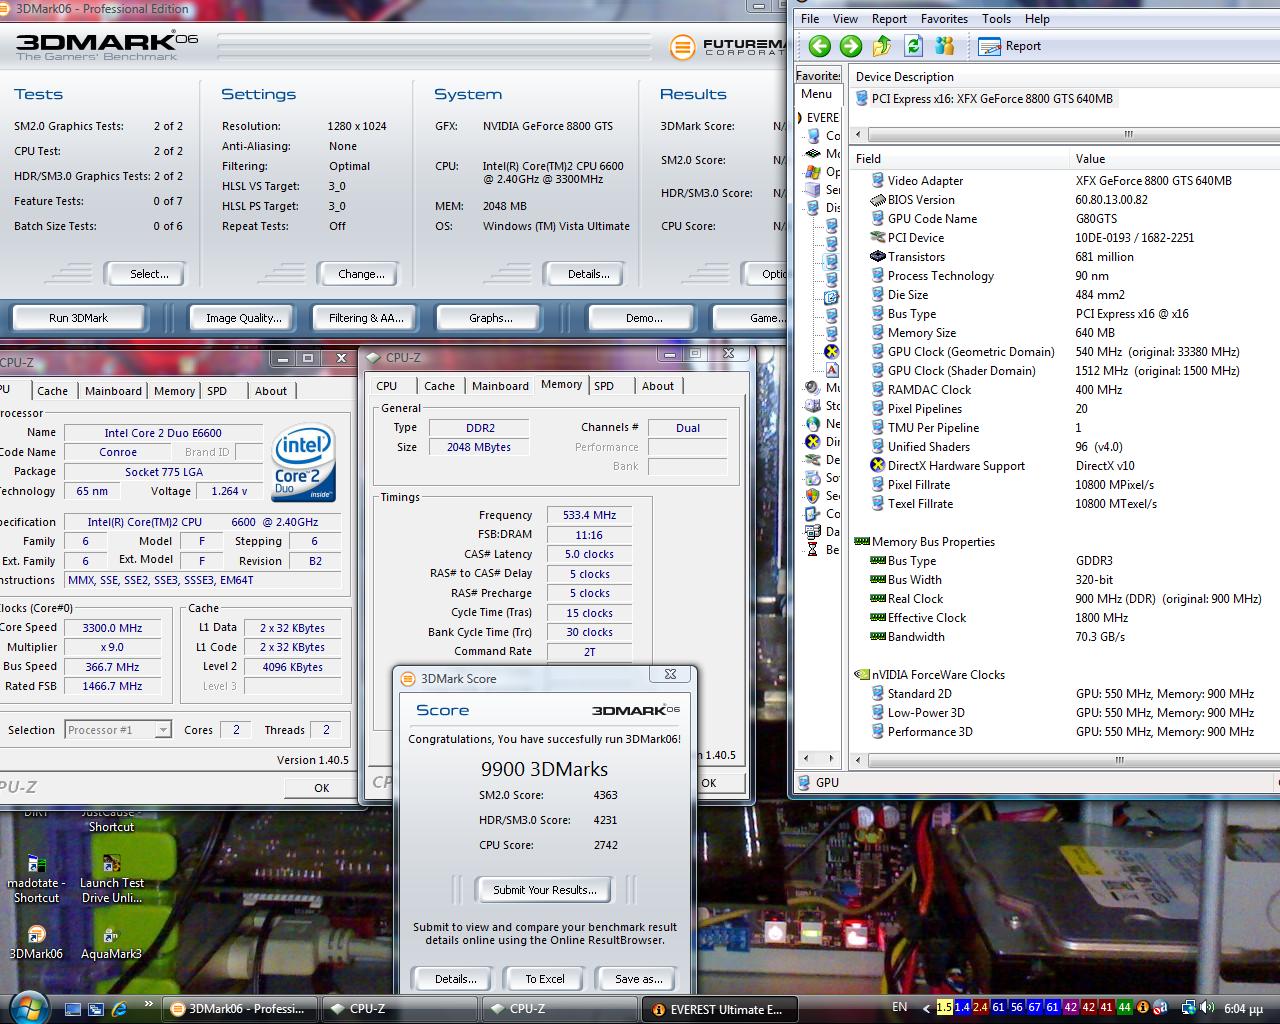Refresh the EVEREST page
1280x1024 pixels.
pos(913,46)
